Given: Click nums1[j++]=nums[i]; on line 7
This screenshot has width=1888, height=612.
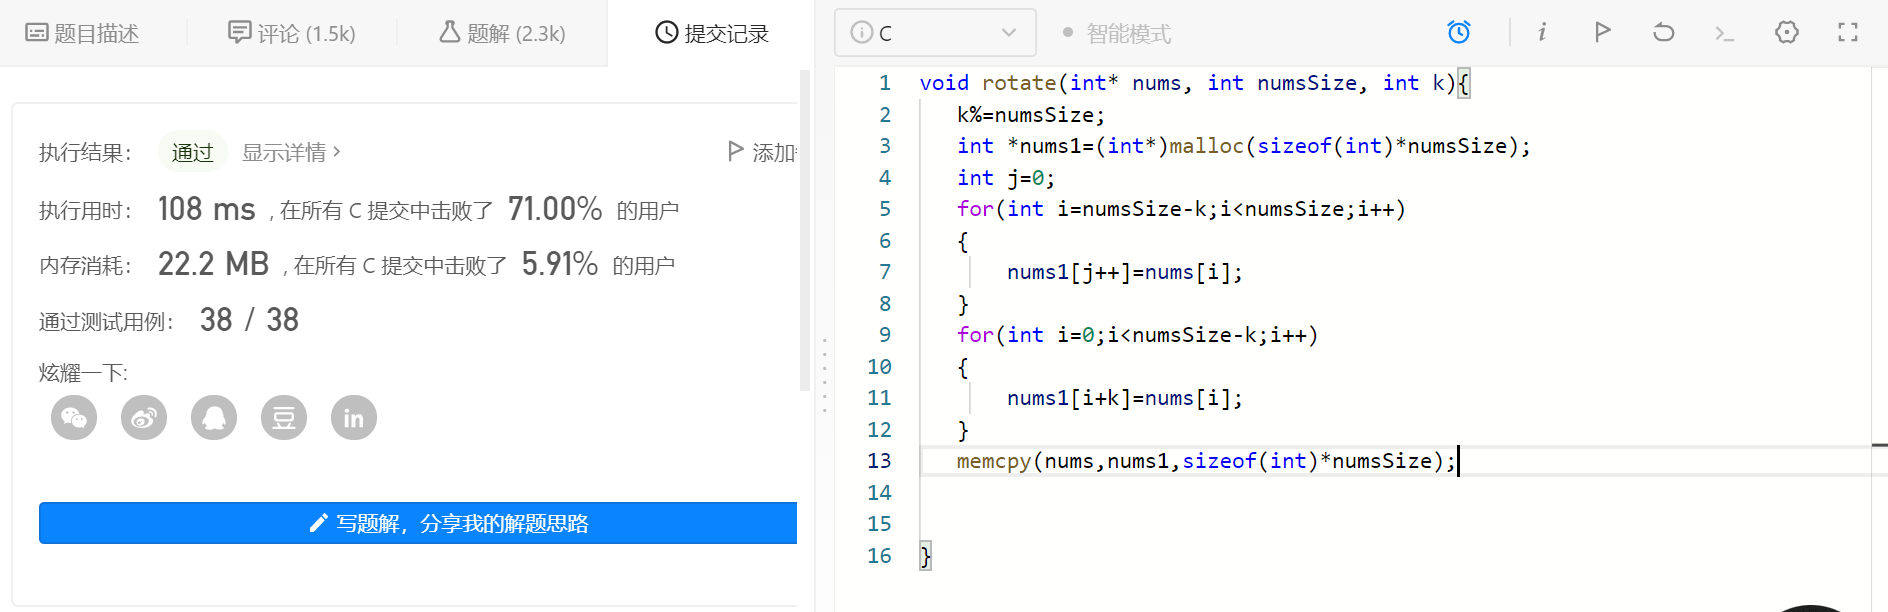Looking at the screenshot, I should (x=1125, y=272).
